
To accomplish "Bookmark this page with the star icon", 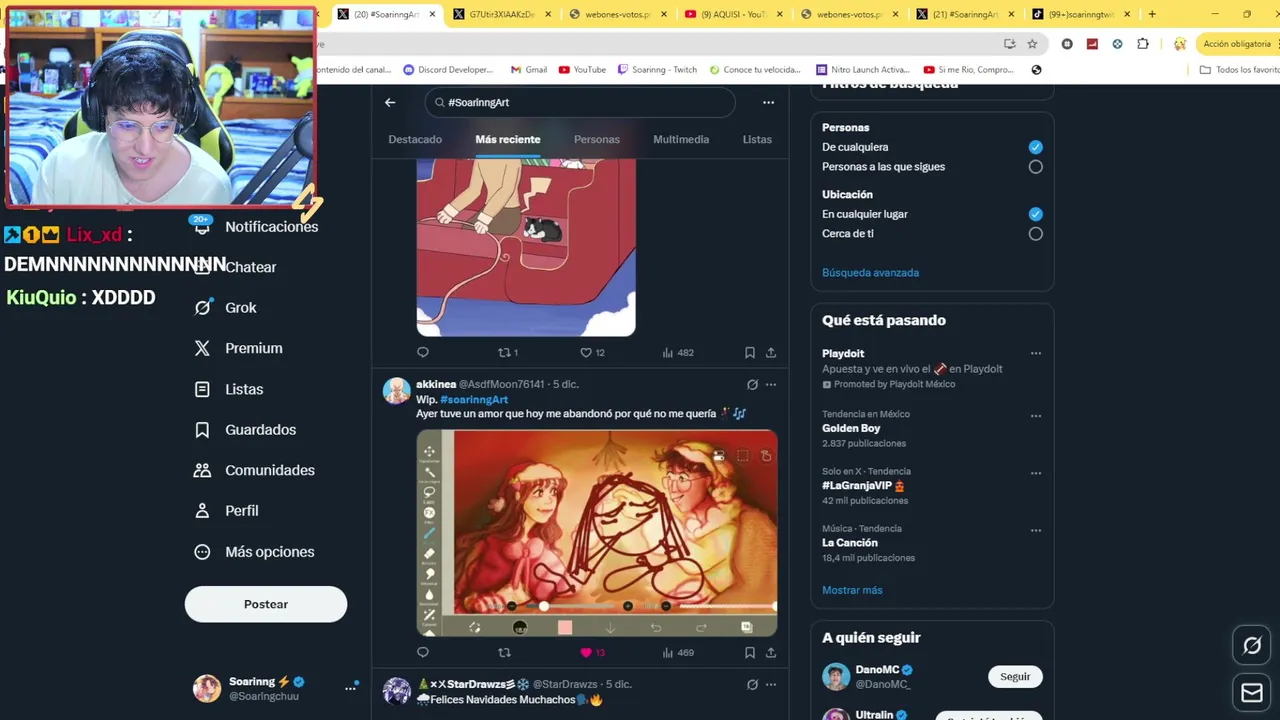I will pyautogui.click(x=1032, y=44).
